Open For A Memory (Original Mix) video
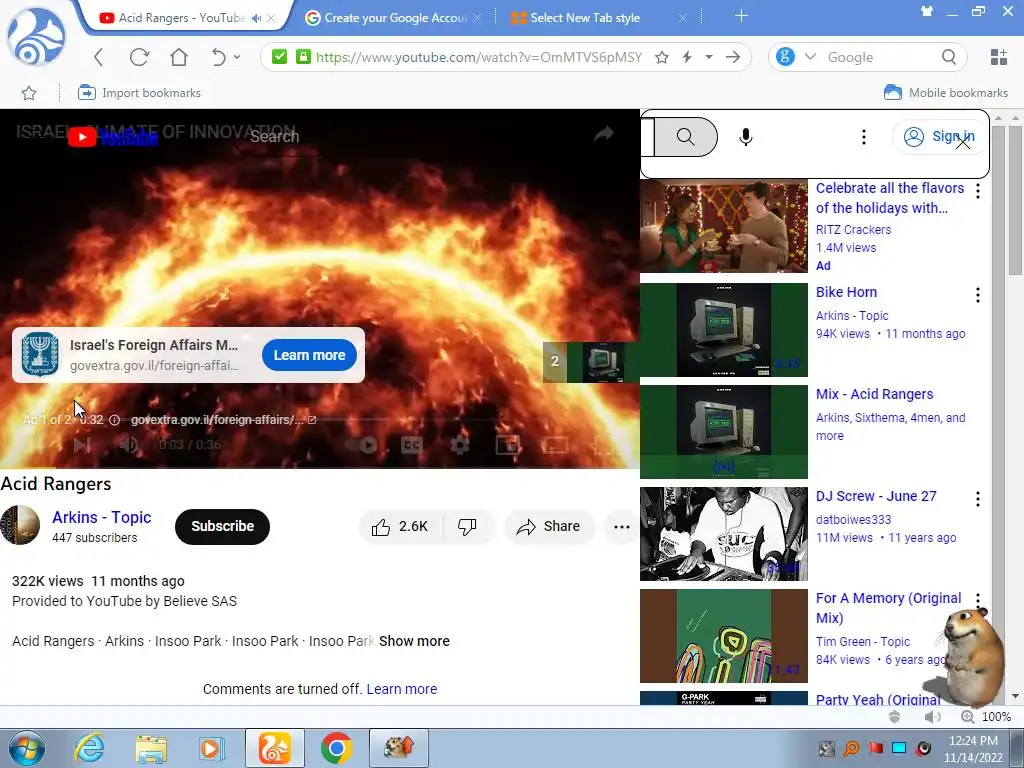Image resolution: width=1024 pixels, height=768 pixels. pyautogui.click(x=888, y=608)
